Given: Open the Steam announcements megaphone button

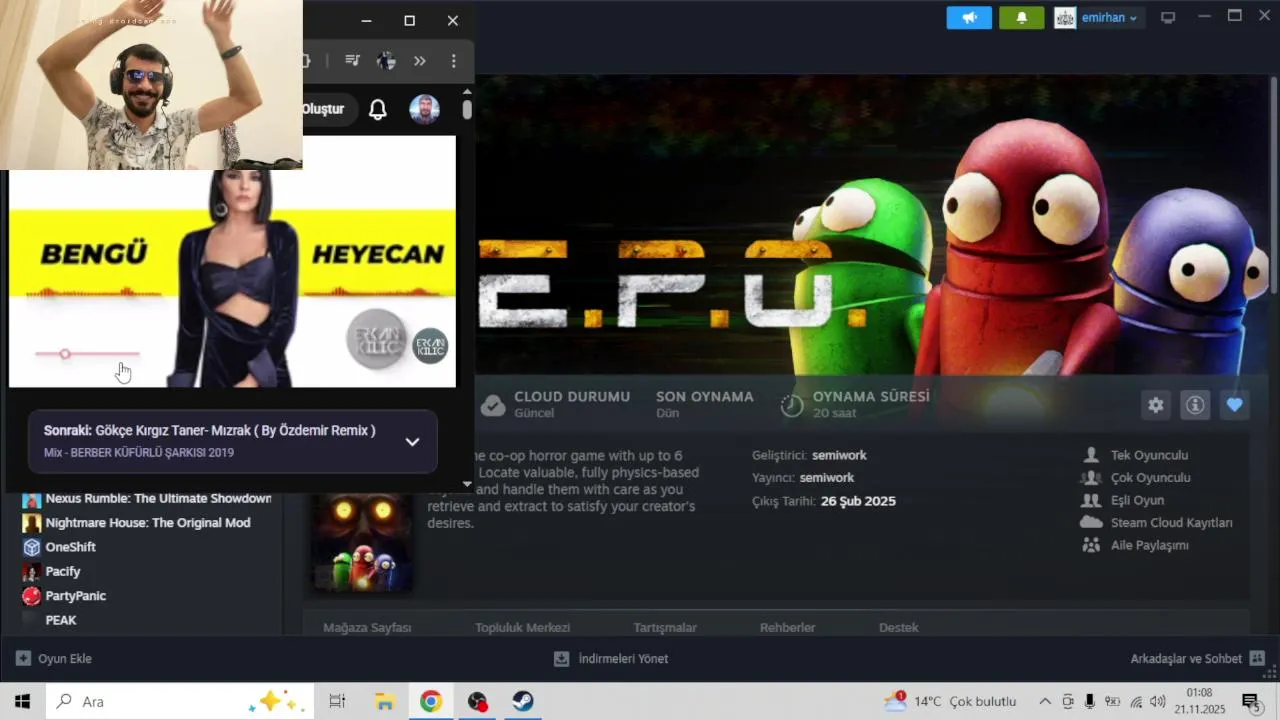Looking at the screenshot, I should point(969,18).
